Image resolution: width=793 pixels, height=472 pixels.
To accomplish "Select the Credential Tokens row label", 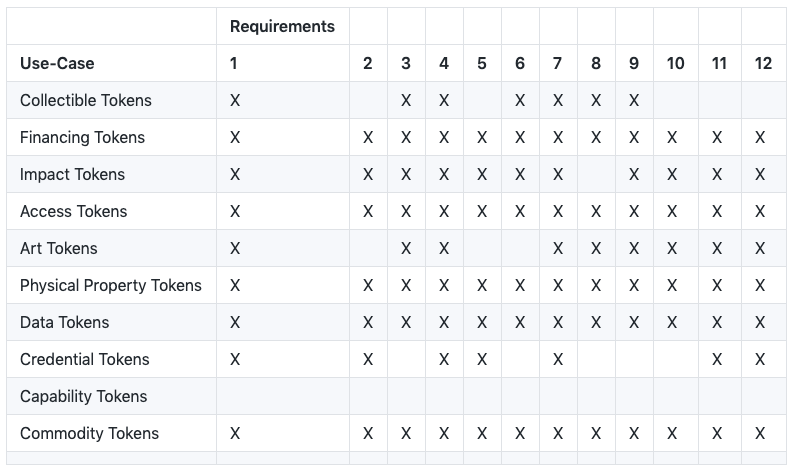I will 84,359.
